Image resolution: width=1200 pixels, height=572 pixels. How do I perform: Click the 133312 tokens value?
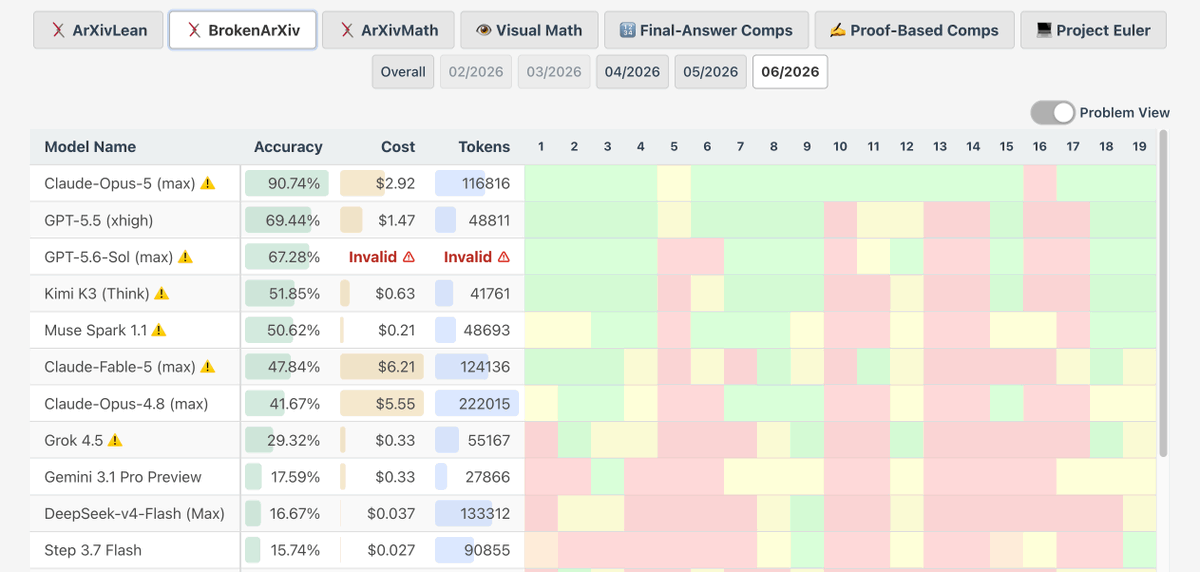coord(484,514)
